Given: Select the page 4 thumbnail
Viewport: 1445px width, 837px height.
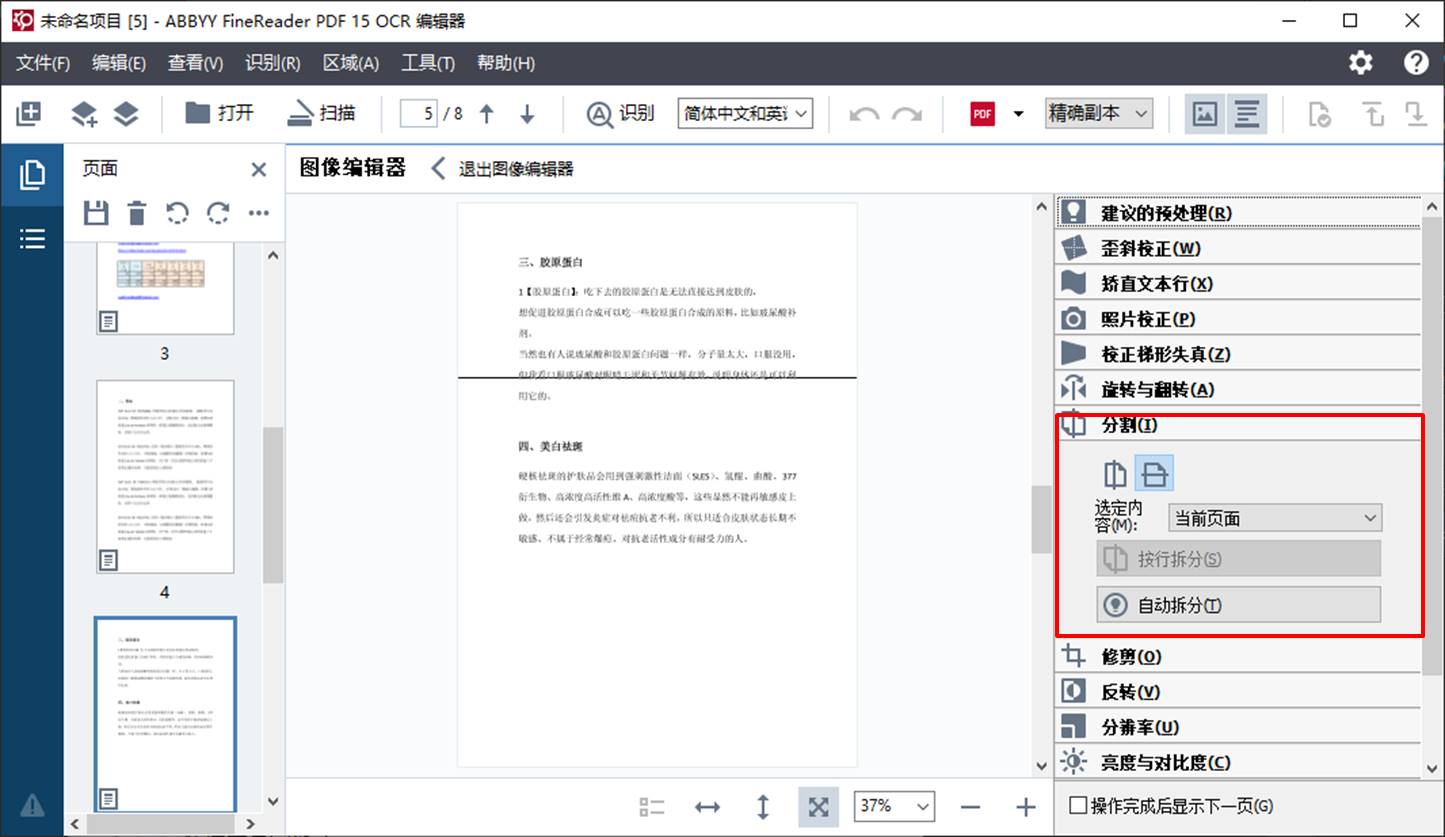Looking at the screenshot, I should tap(165, 477).
